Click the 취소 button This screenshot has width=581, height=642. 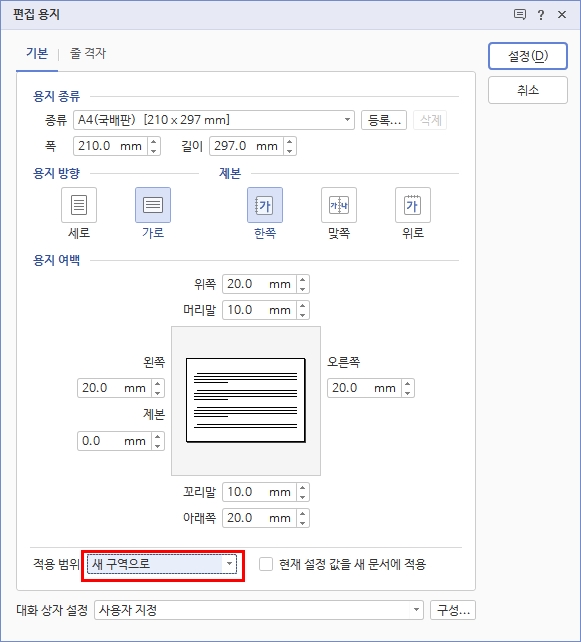528,90
